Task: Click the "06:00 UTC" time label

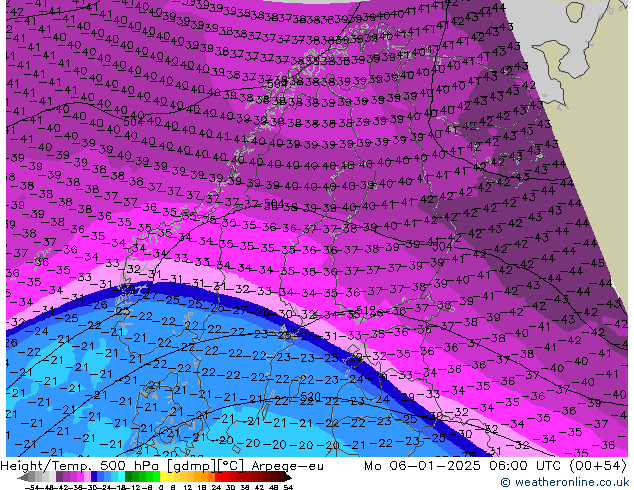Action: click(x=524, y=466)
